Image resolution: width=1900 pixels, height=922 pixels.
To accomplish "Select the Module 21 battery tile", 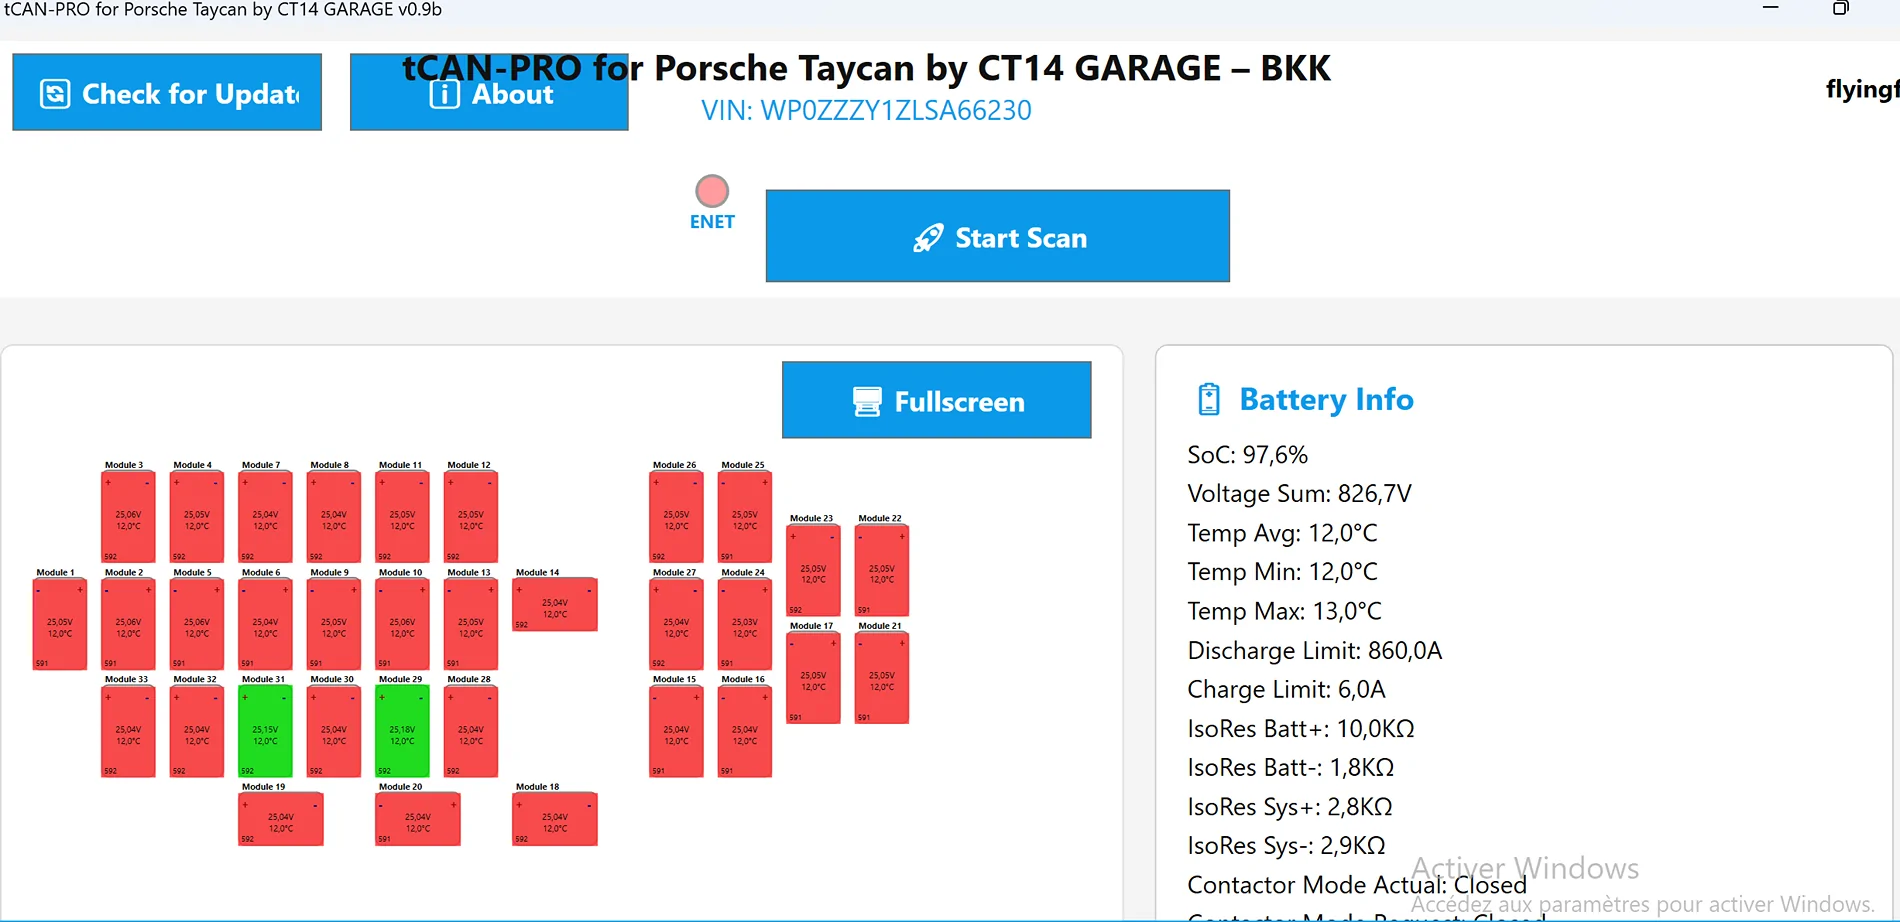I will tap(882, 678).
